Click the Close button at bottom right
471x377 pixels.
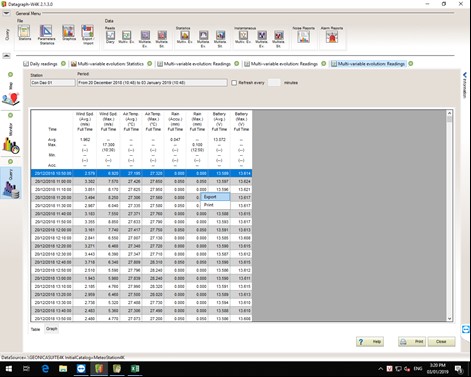tap(441, 342)
